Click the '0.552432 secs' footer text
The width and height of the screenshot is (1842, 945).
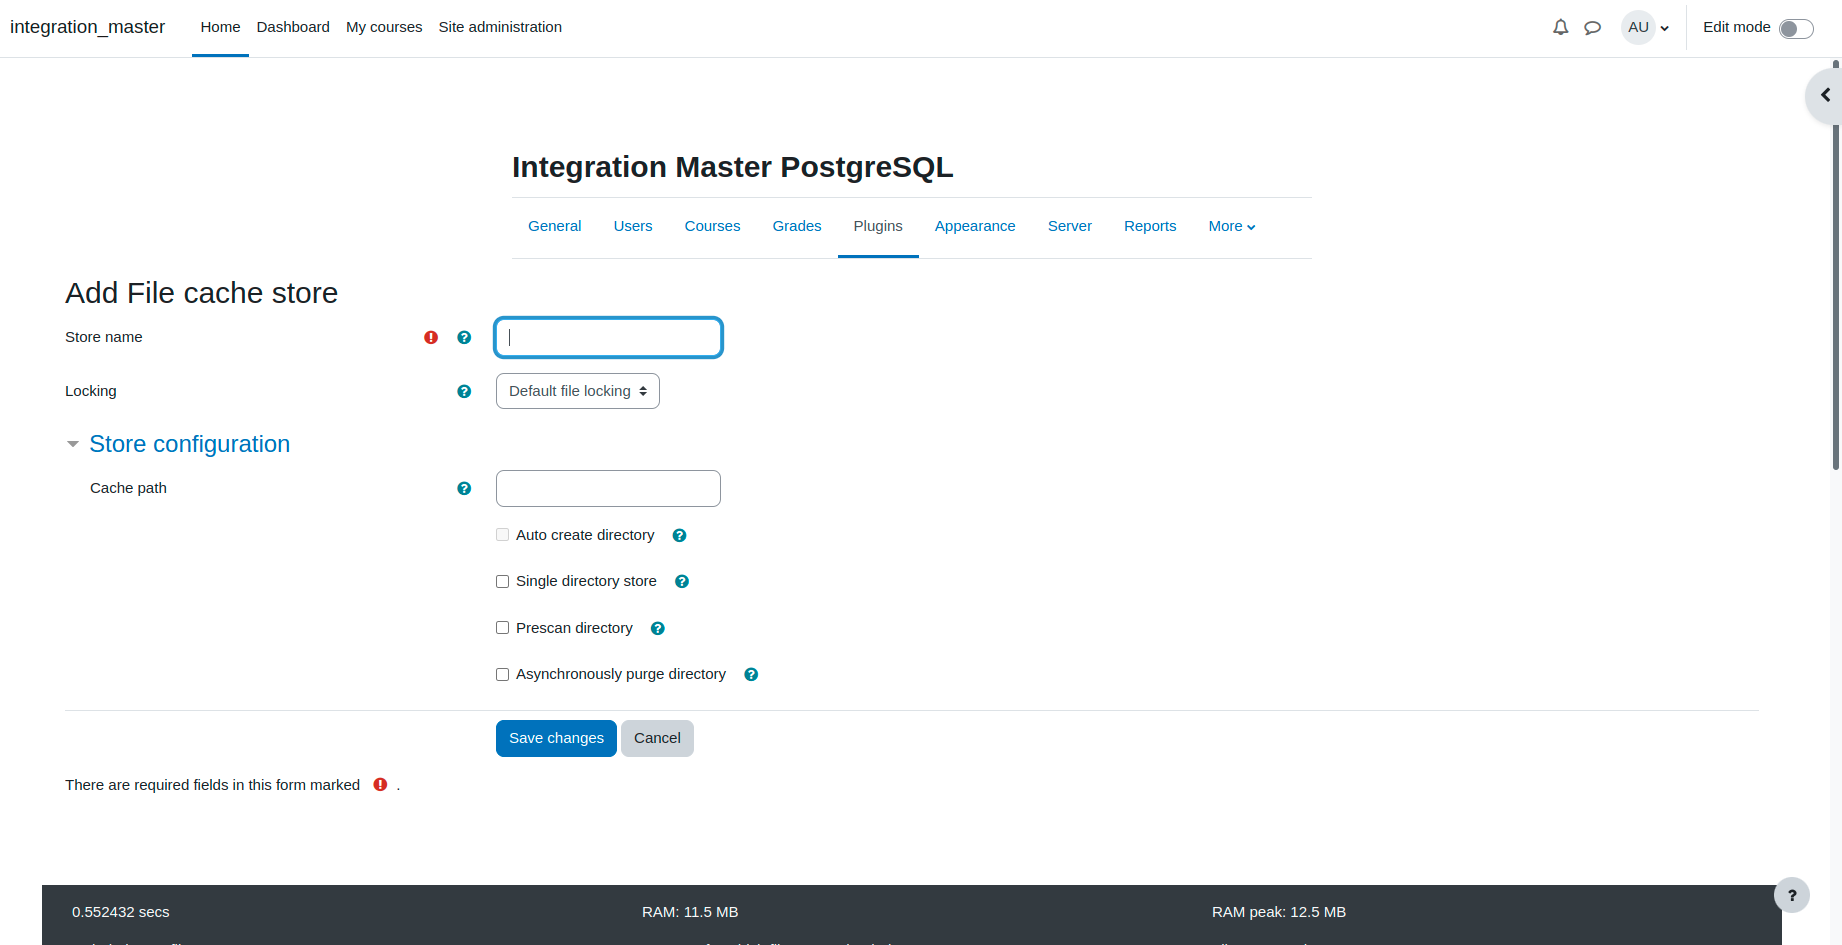[121, 912]
